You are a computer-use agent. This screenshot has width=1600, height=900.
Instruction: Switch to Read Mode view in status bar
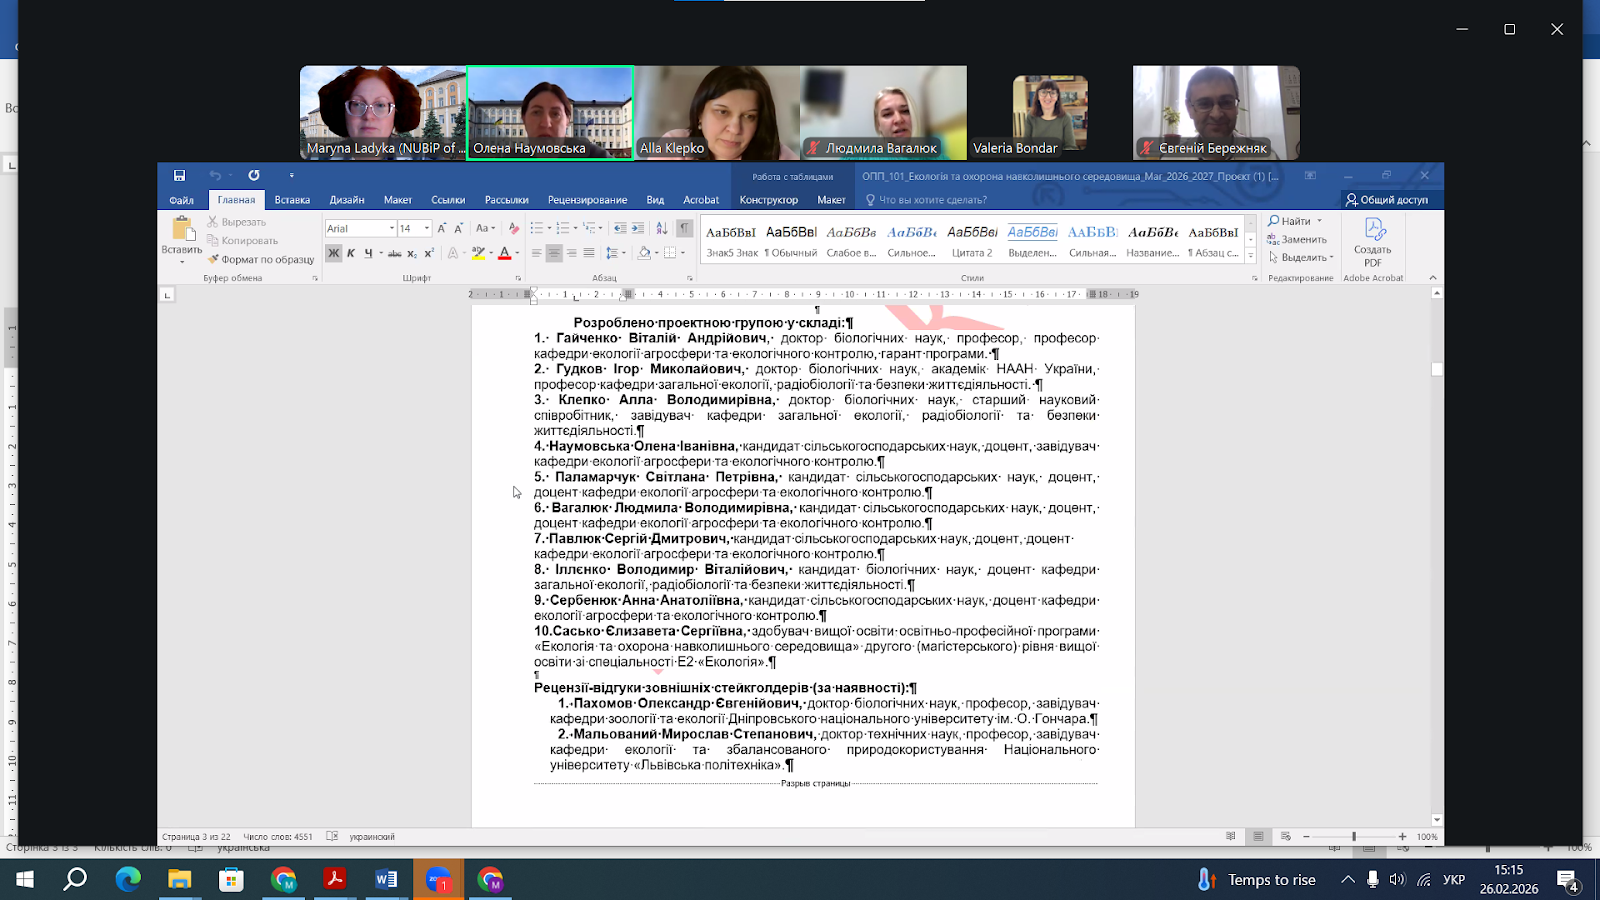click(x=1230, y=836)
